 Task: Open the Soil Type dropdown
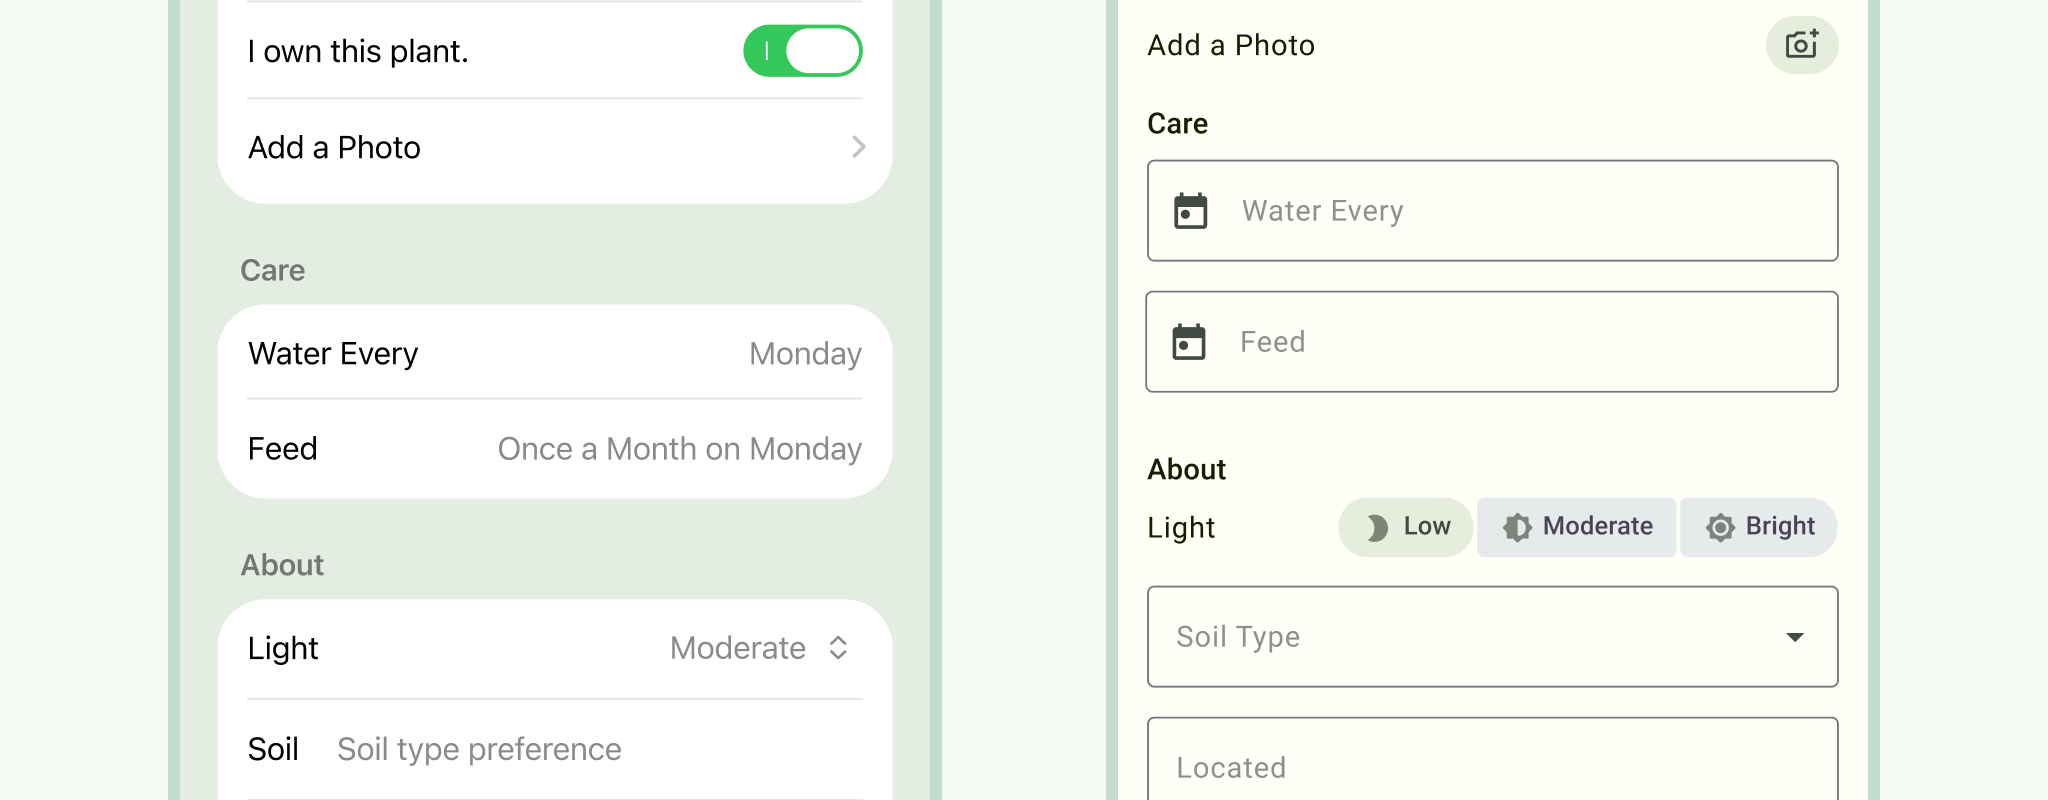[1493, 637]
